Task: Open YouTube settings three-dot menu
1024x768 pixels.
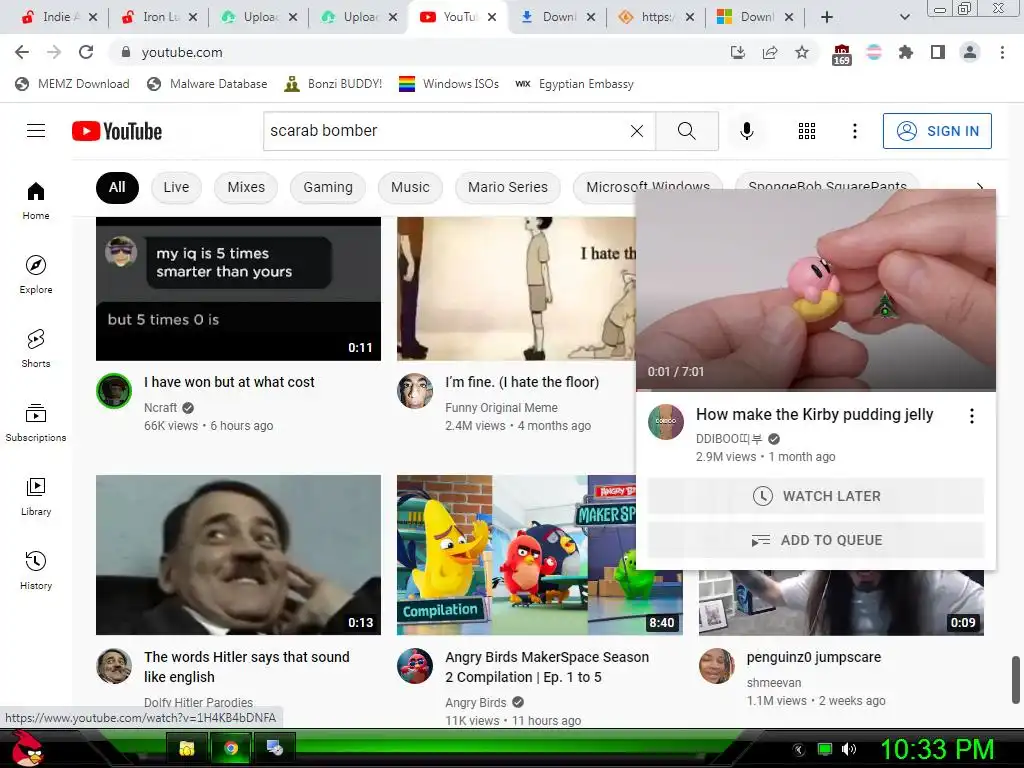Action: click(x=854, y=131)
